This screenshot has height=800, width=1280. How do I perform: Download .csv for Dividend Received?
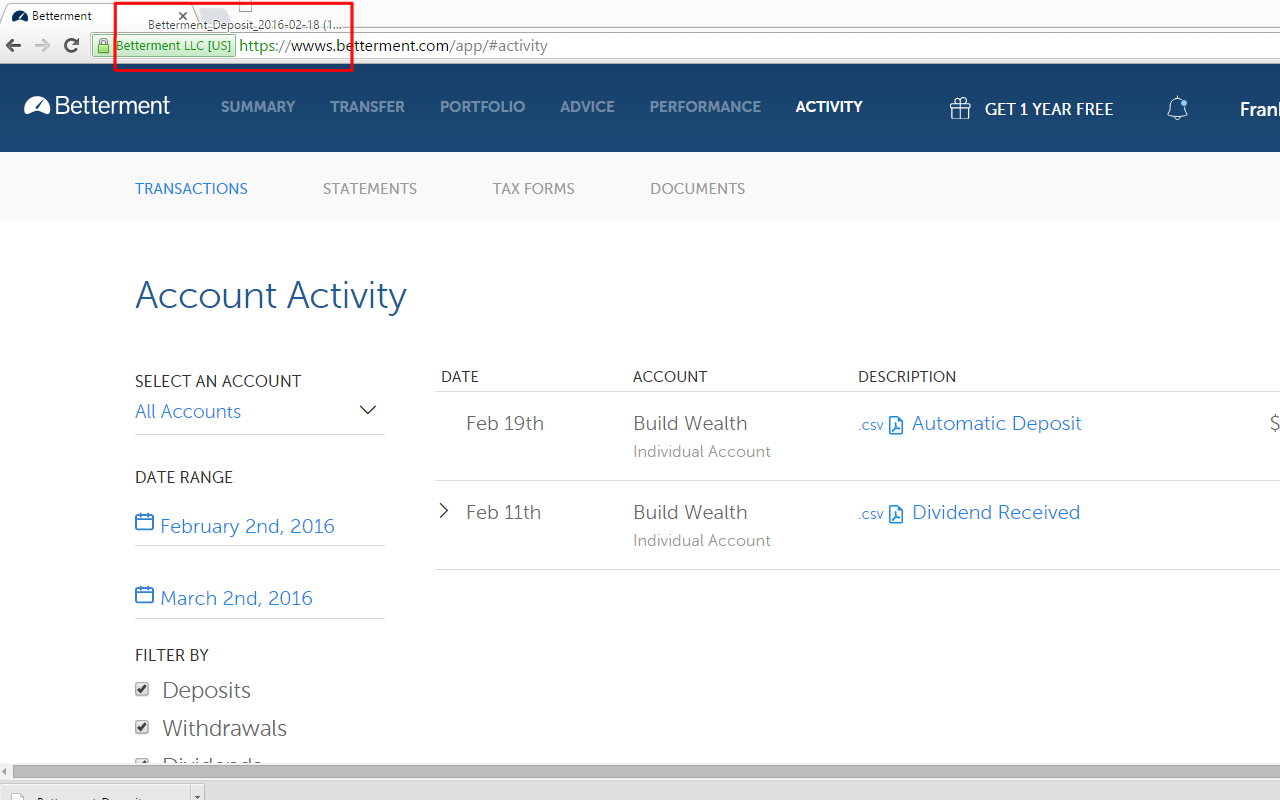871,514
